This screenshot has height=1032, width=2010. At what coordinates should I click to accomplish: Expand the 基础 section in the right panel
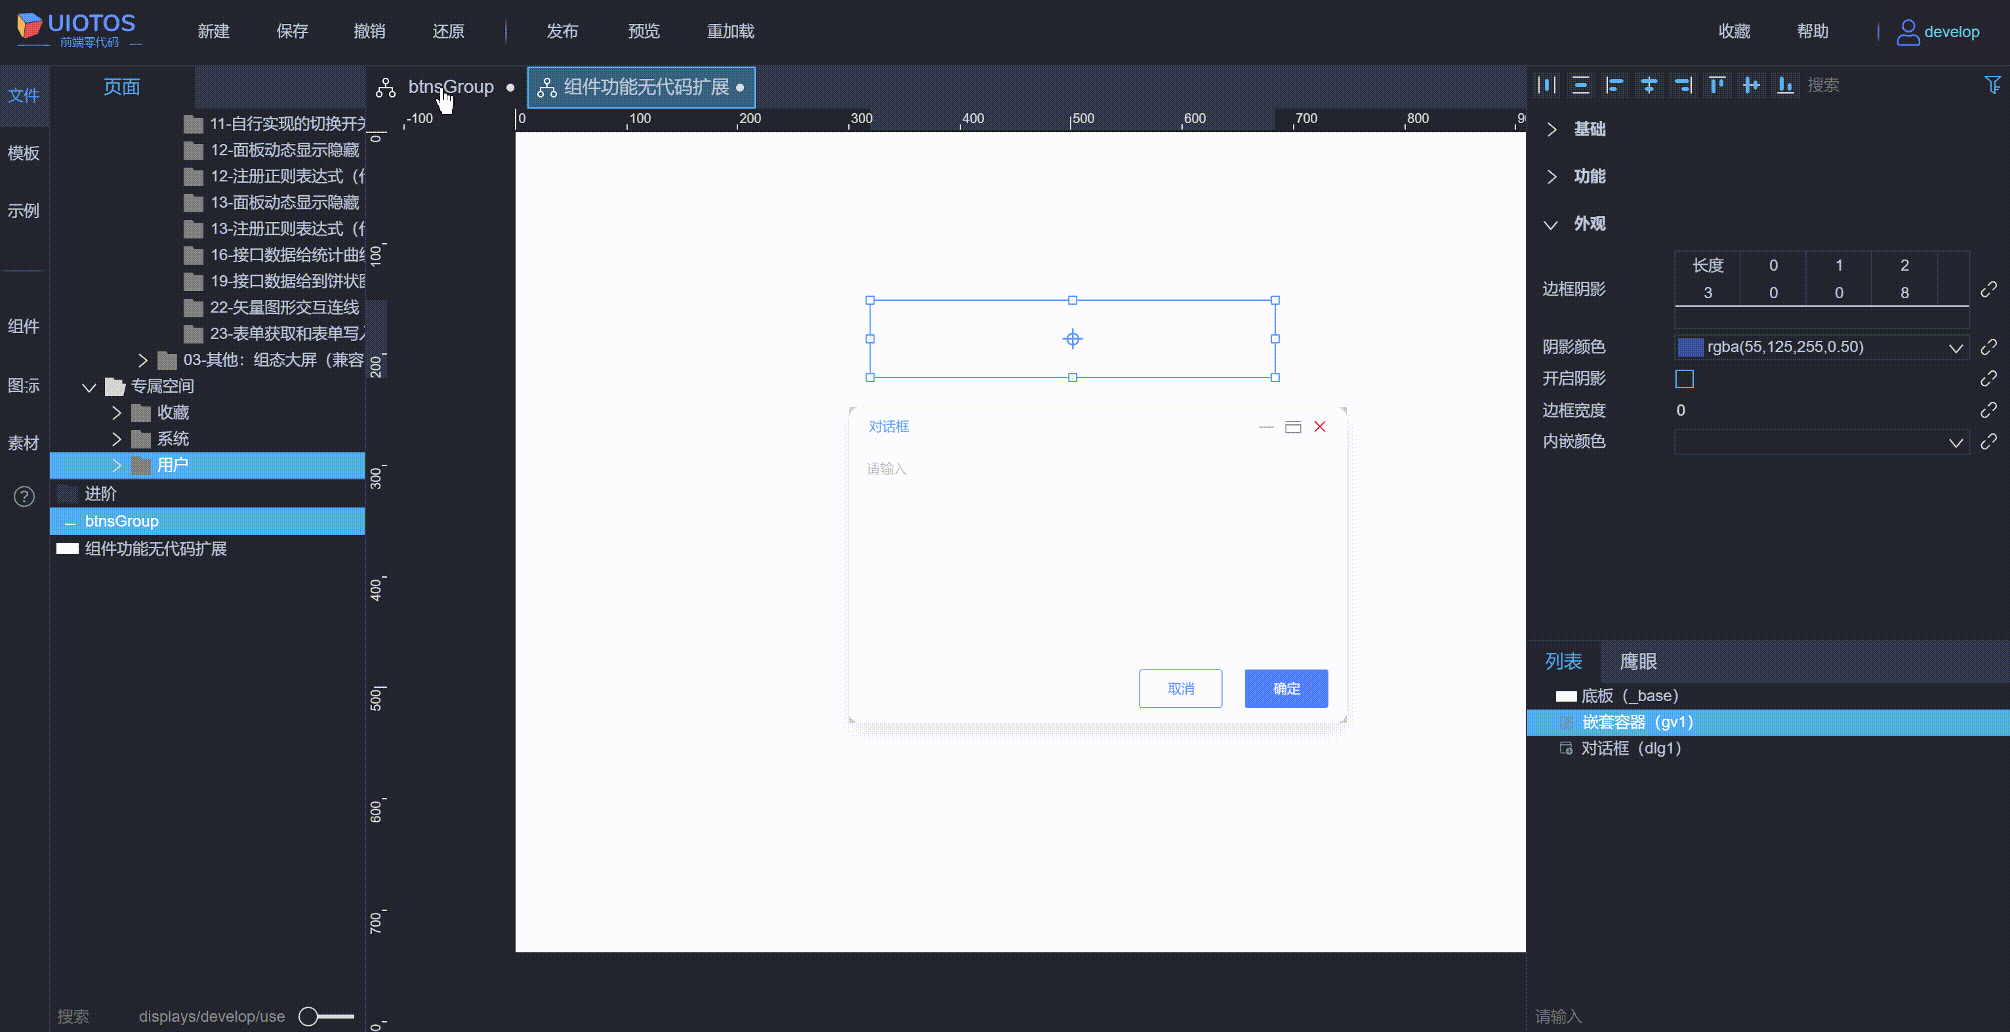1585,129
